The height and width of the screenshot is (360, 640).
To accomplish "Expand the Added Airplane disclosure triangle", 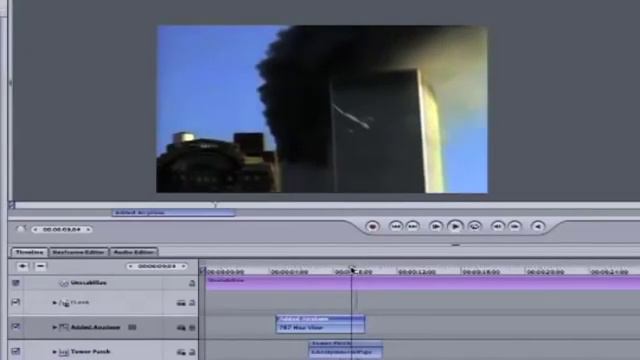I will pyautogui.click(x=54, y=327).
